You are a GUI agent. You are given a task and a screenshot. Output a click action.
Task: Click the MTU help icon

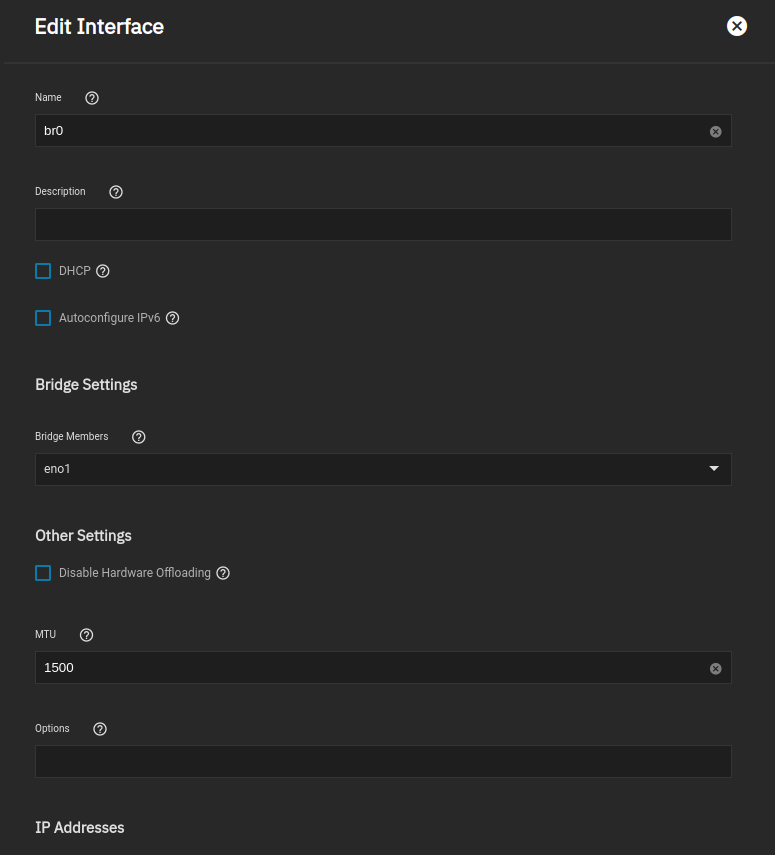pyautogui.click(x=86, y=635)
